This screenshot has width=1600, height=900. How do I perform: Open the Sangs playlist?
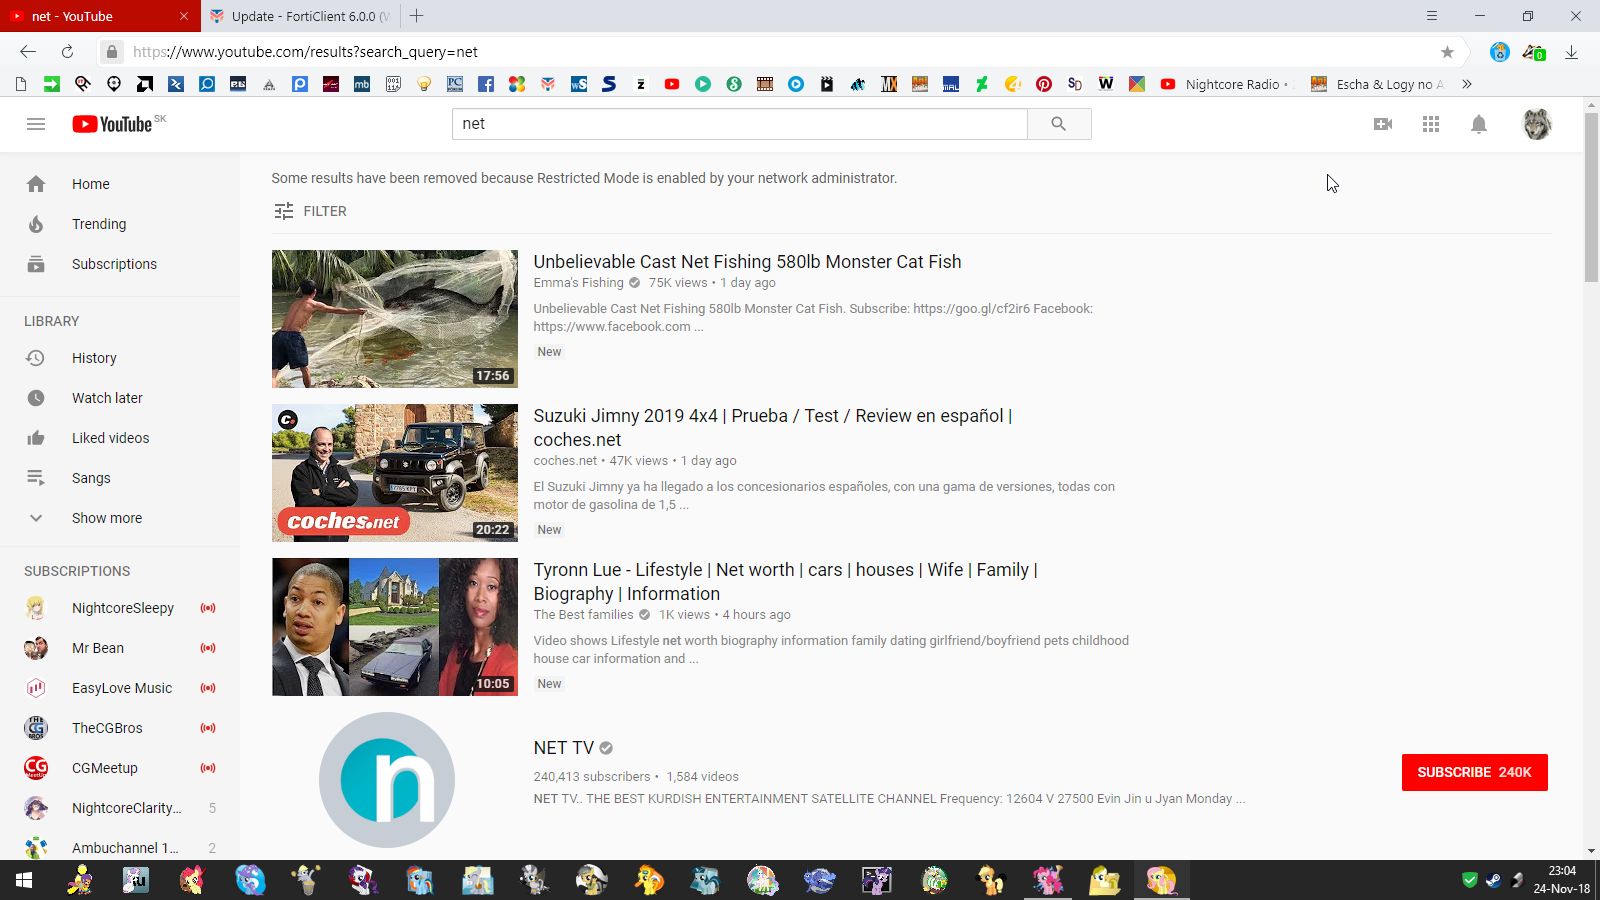point(120,478)
